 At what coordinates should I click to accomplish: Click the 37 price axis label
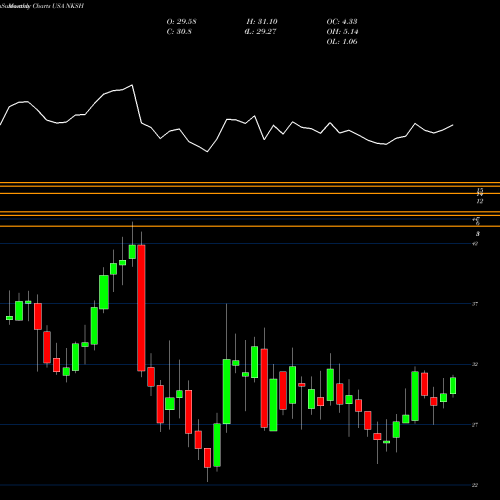click(x=475, y=304)
